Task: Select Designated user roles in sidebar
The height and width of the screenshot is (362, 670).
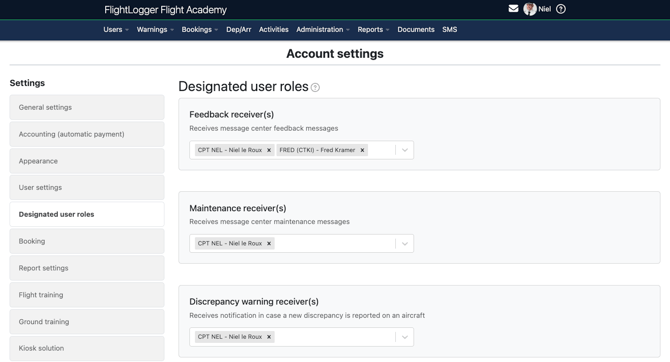Action: tap(87, 214)
